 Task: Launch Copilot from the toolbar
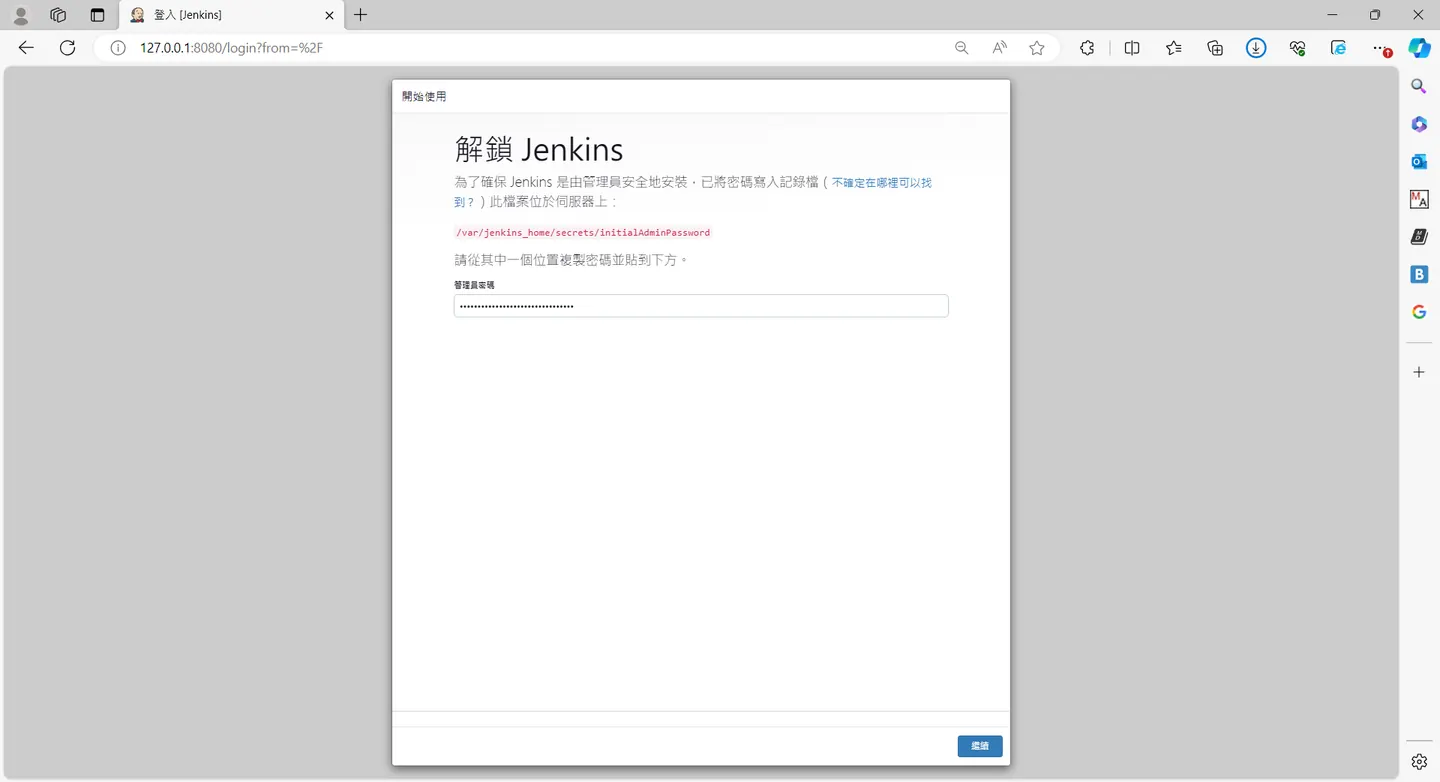click(1419, 48)
